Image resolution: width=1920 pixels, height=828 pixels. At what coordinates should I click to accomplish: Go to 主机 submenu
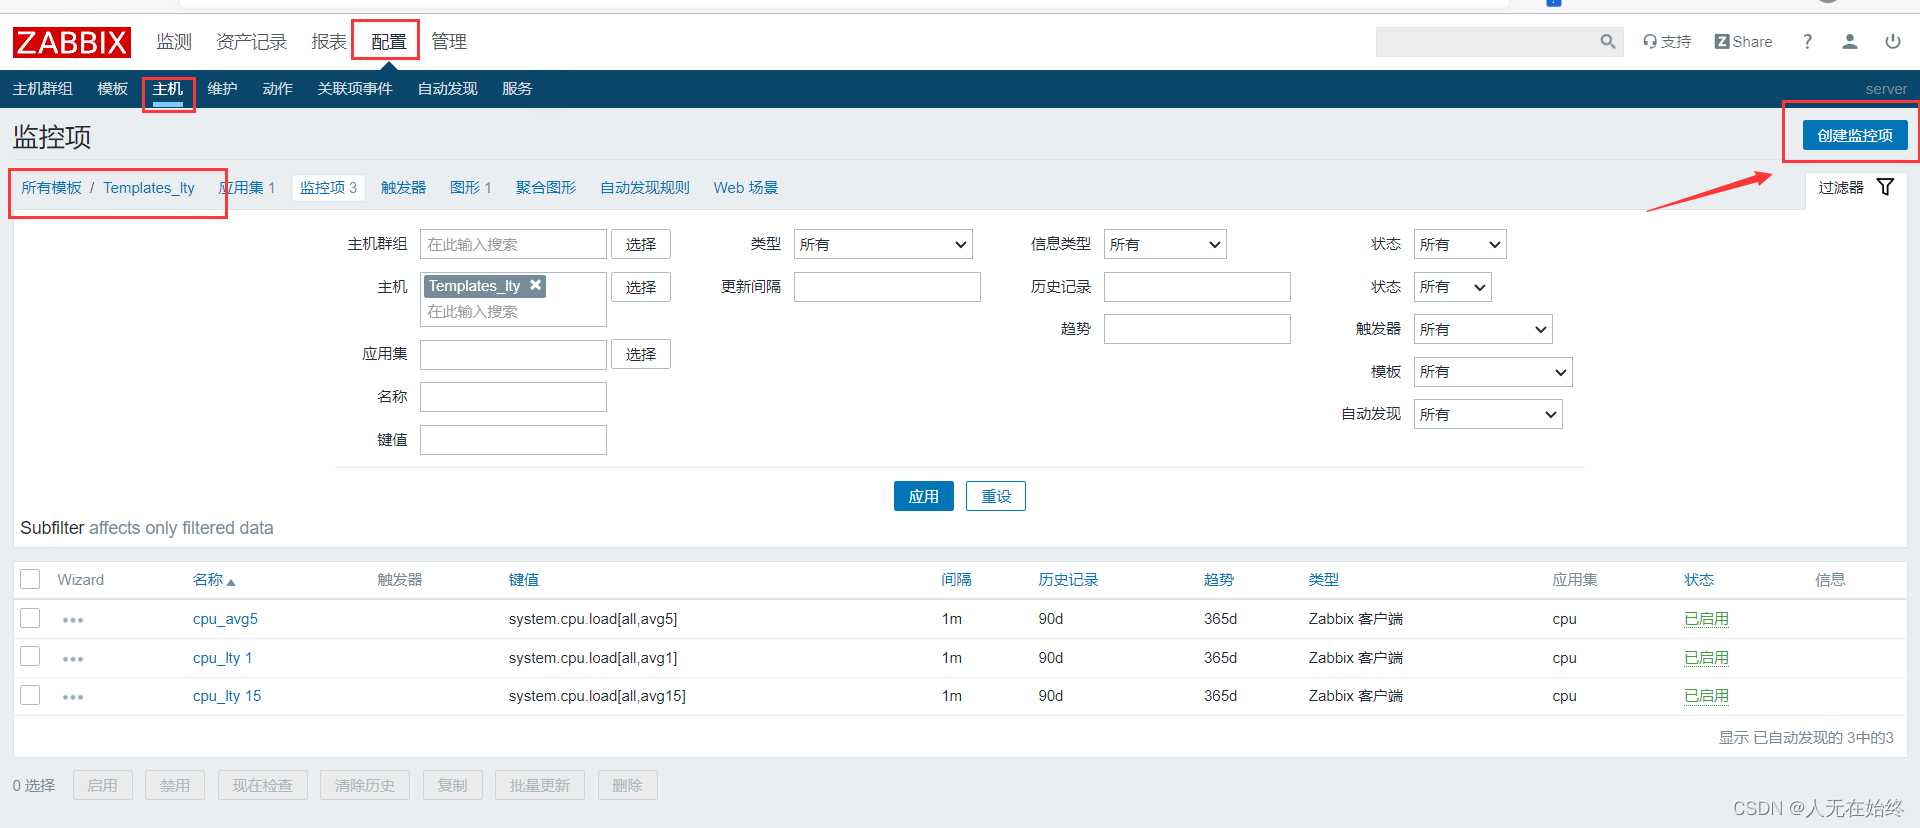click(x=168, y=89)
